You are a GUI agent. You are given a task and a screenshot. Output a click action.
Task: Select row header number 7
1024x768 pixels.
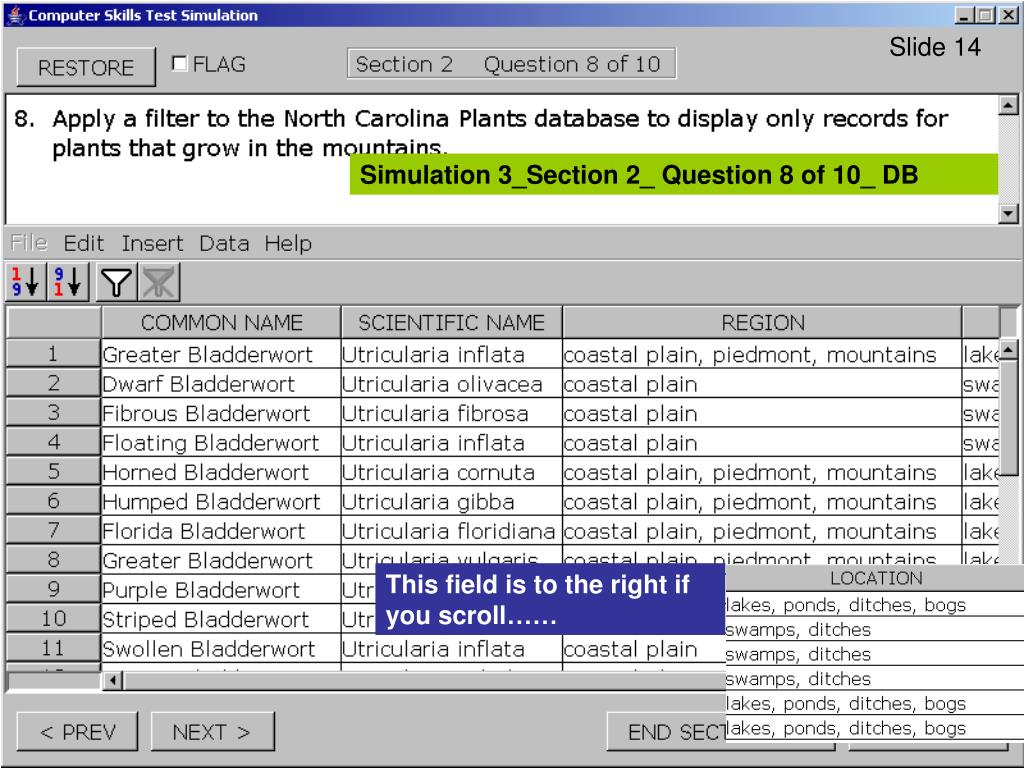tap(53, 530)
